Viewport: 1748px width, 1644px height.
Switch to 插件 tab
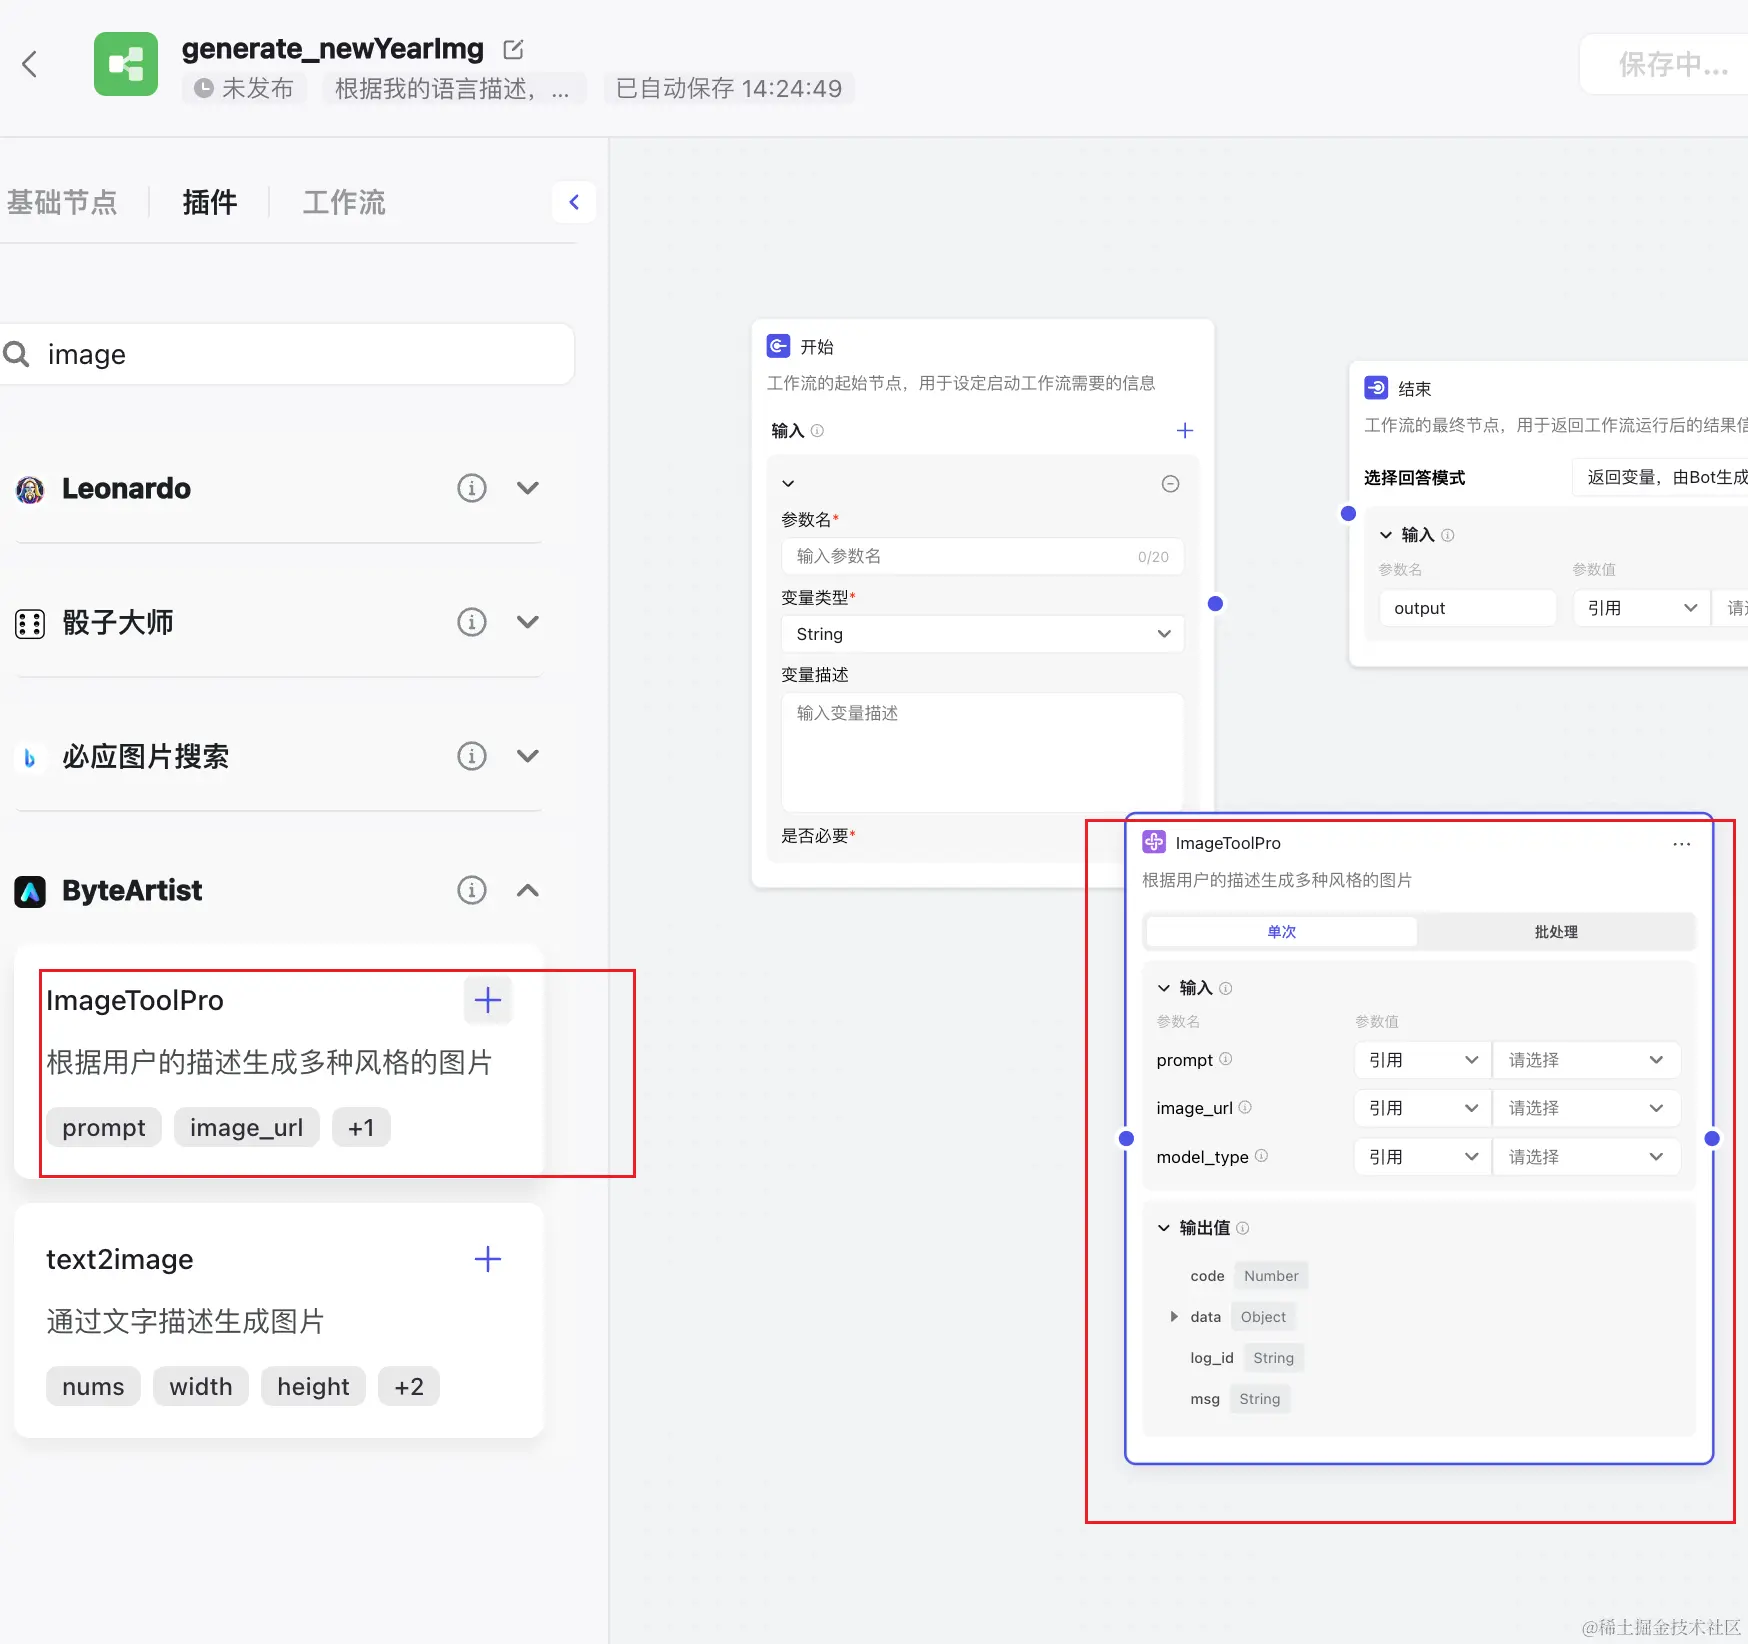210,202
